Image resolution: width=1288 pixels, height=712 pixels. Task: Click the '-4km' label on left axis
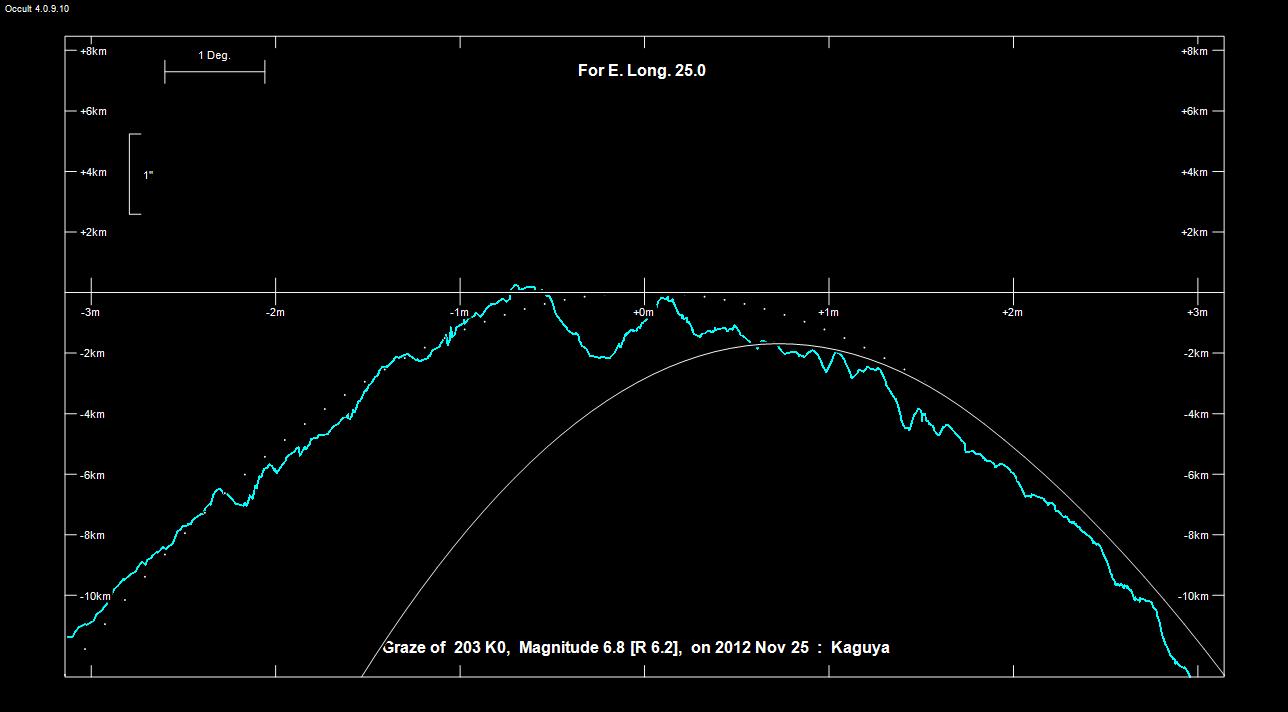click(x=92, y=414)
